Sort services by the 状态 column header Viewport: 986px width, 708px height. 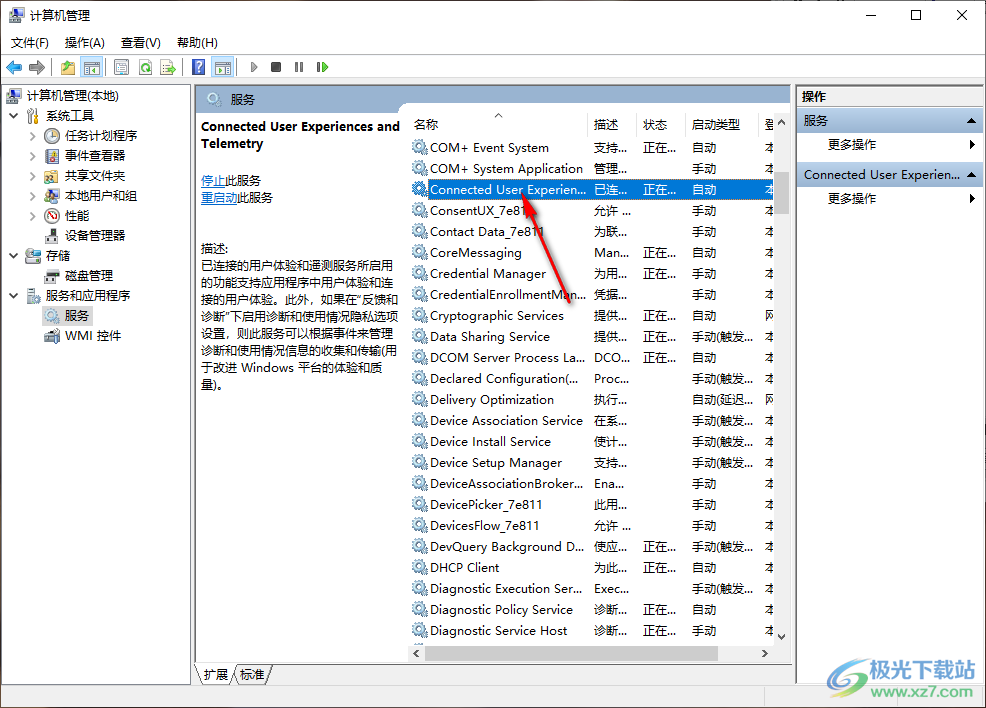coord(660,124)
